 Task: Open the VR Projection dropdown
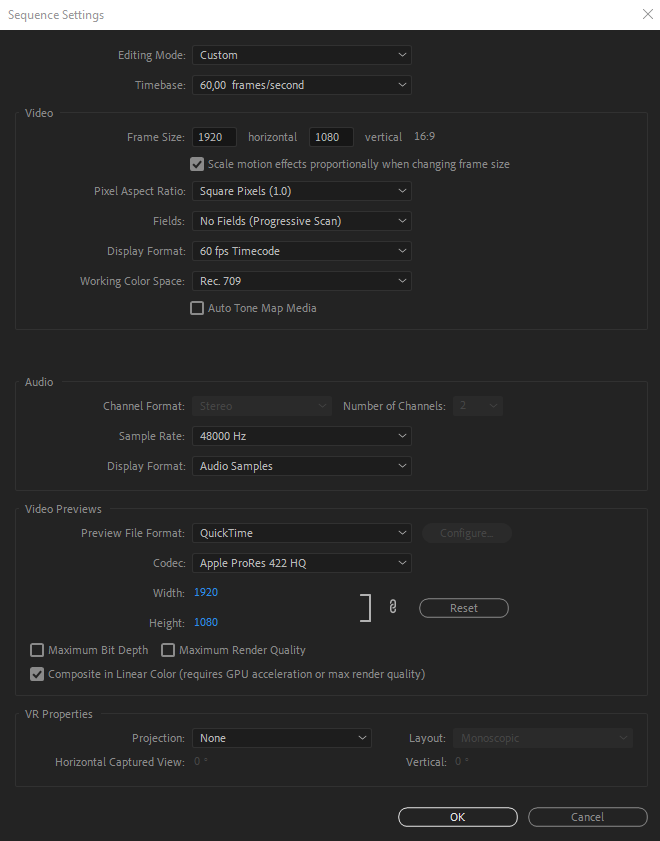281,737
